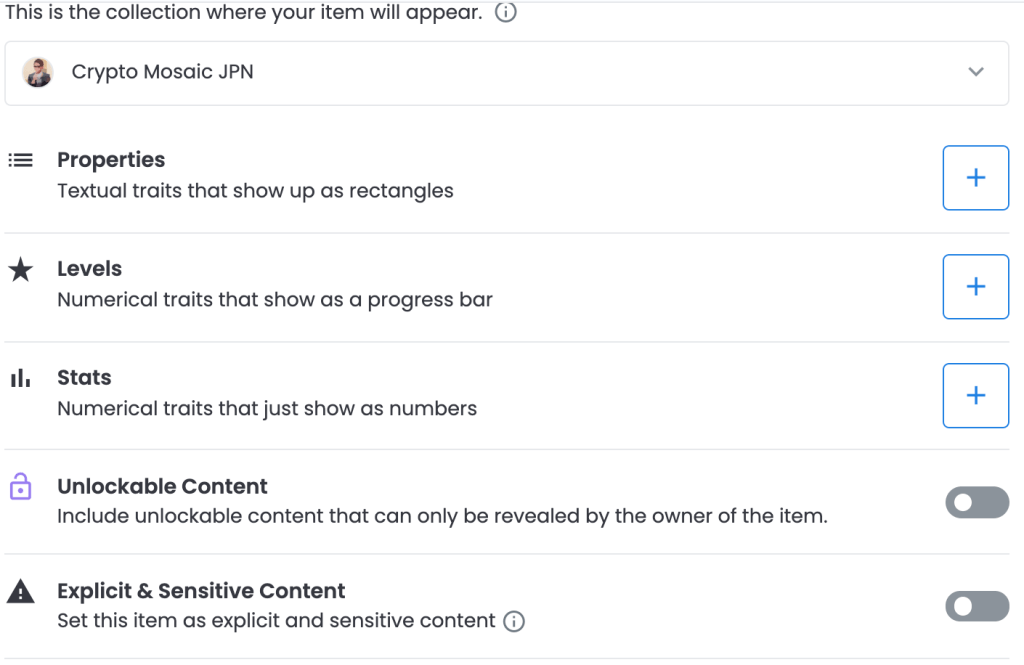The width and height of the screenshot is (1024, 665).
Task: Add a new level with plus button
Action: click(975, 287)
